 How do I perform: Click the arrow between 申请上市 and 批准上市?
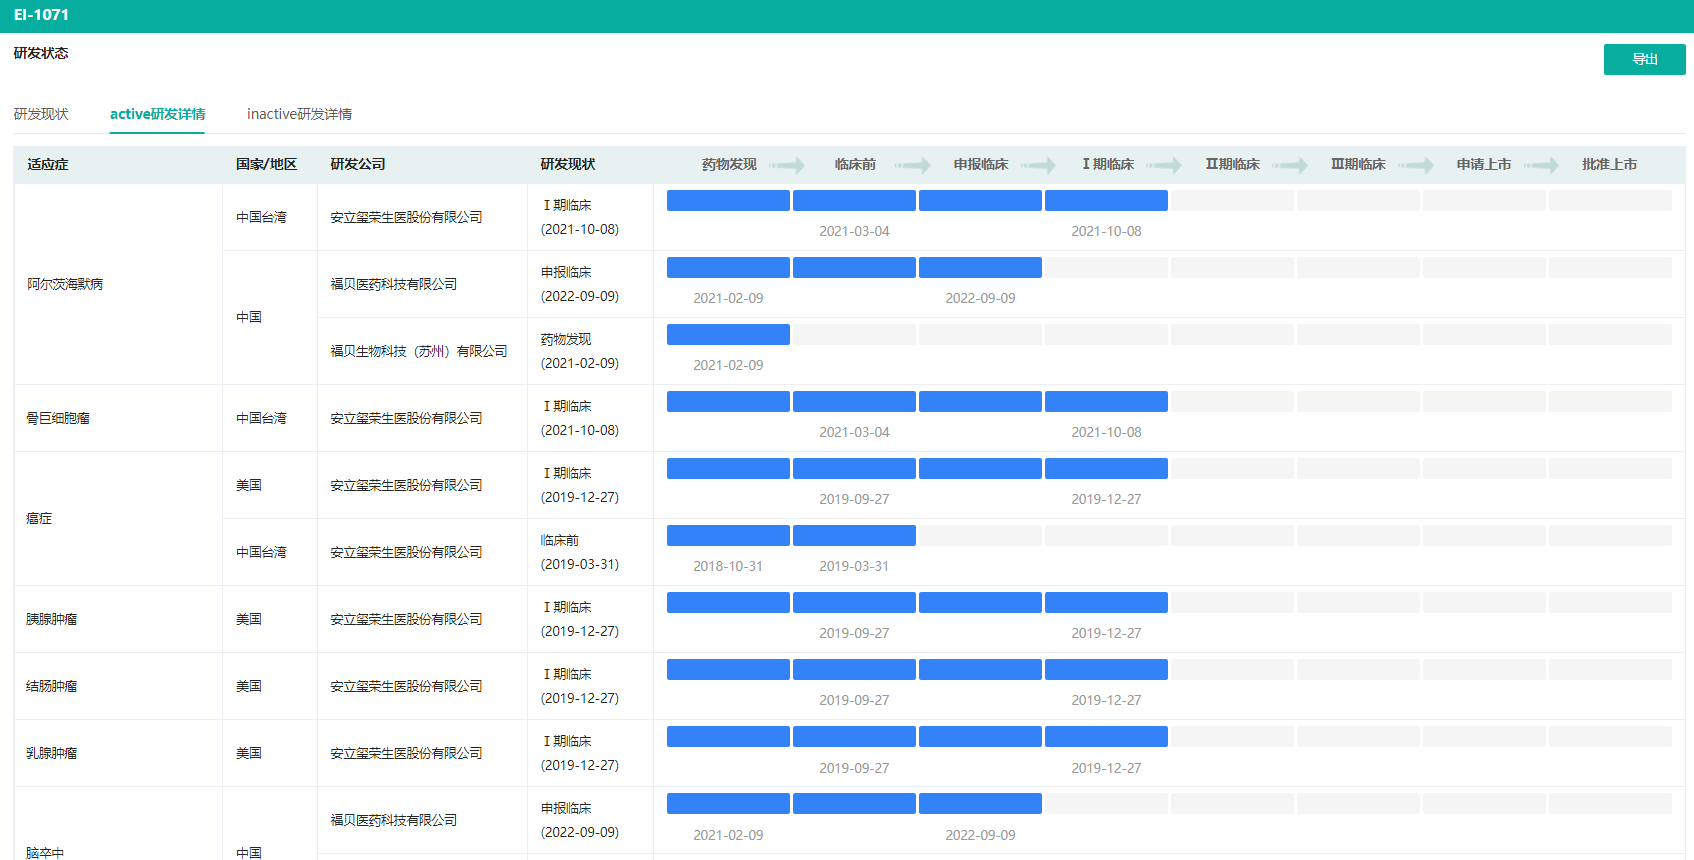click(1542, 165)
